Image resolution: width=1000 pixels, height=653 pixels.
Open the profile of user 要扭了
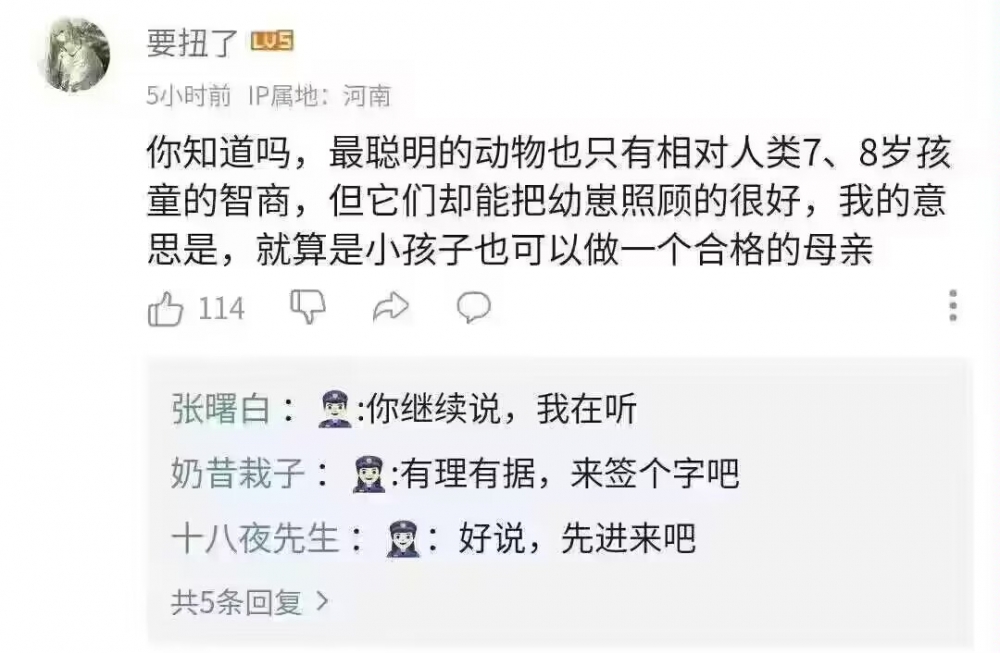tap(192, 42)
